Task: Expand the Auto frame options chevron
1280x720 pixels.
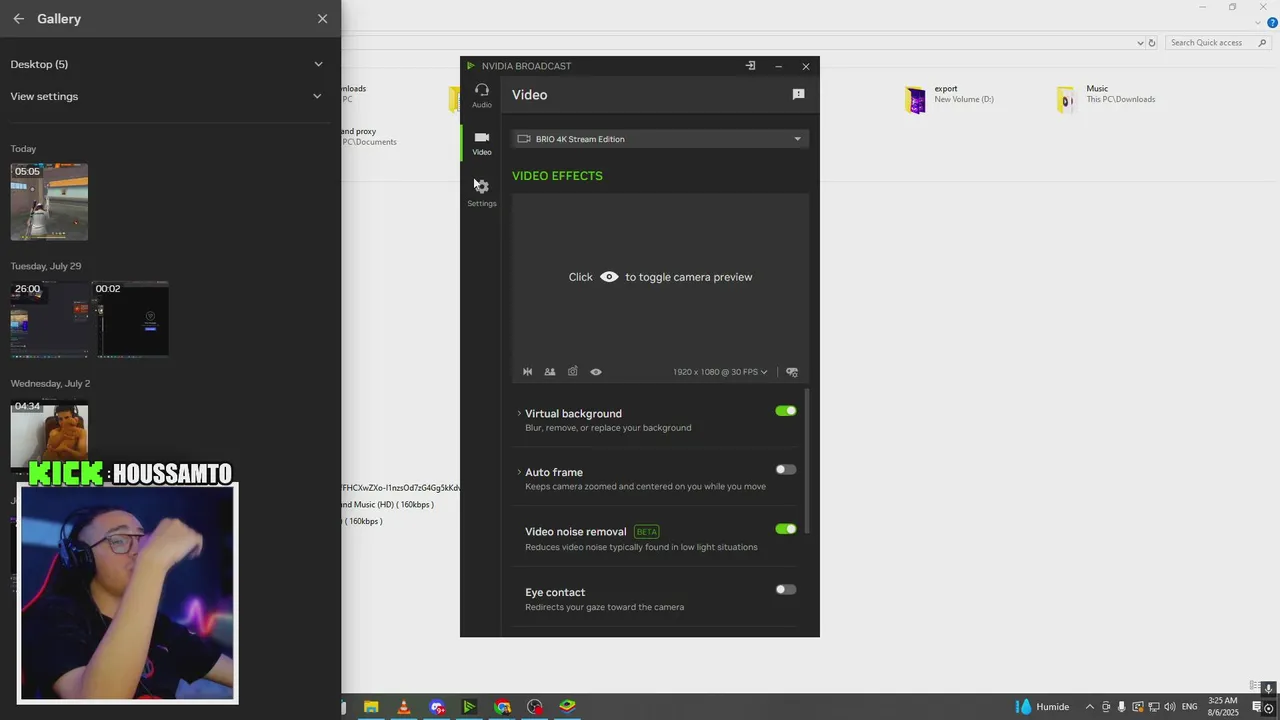Action: point(519,472)
